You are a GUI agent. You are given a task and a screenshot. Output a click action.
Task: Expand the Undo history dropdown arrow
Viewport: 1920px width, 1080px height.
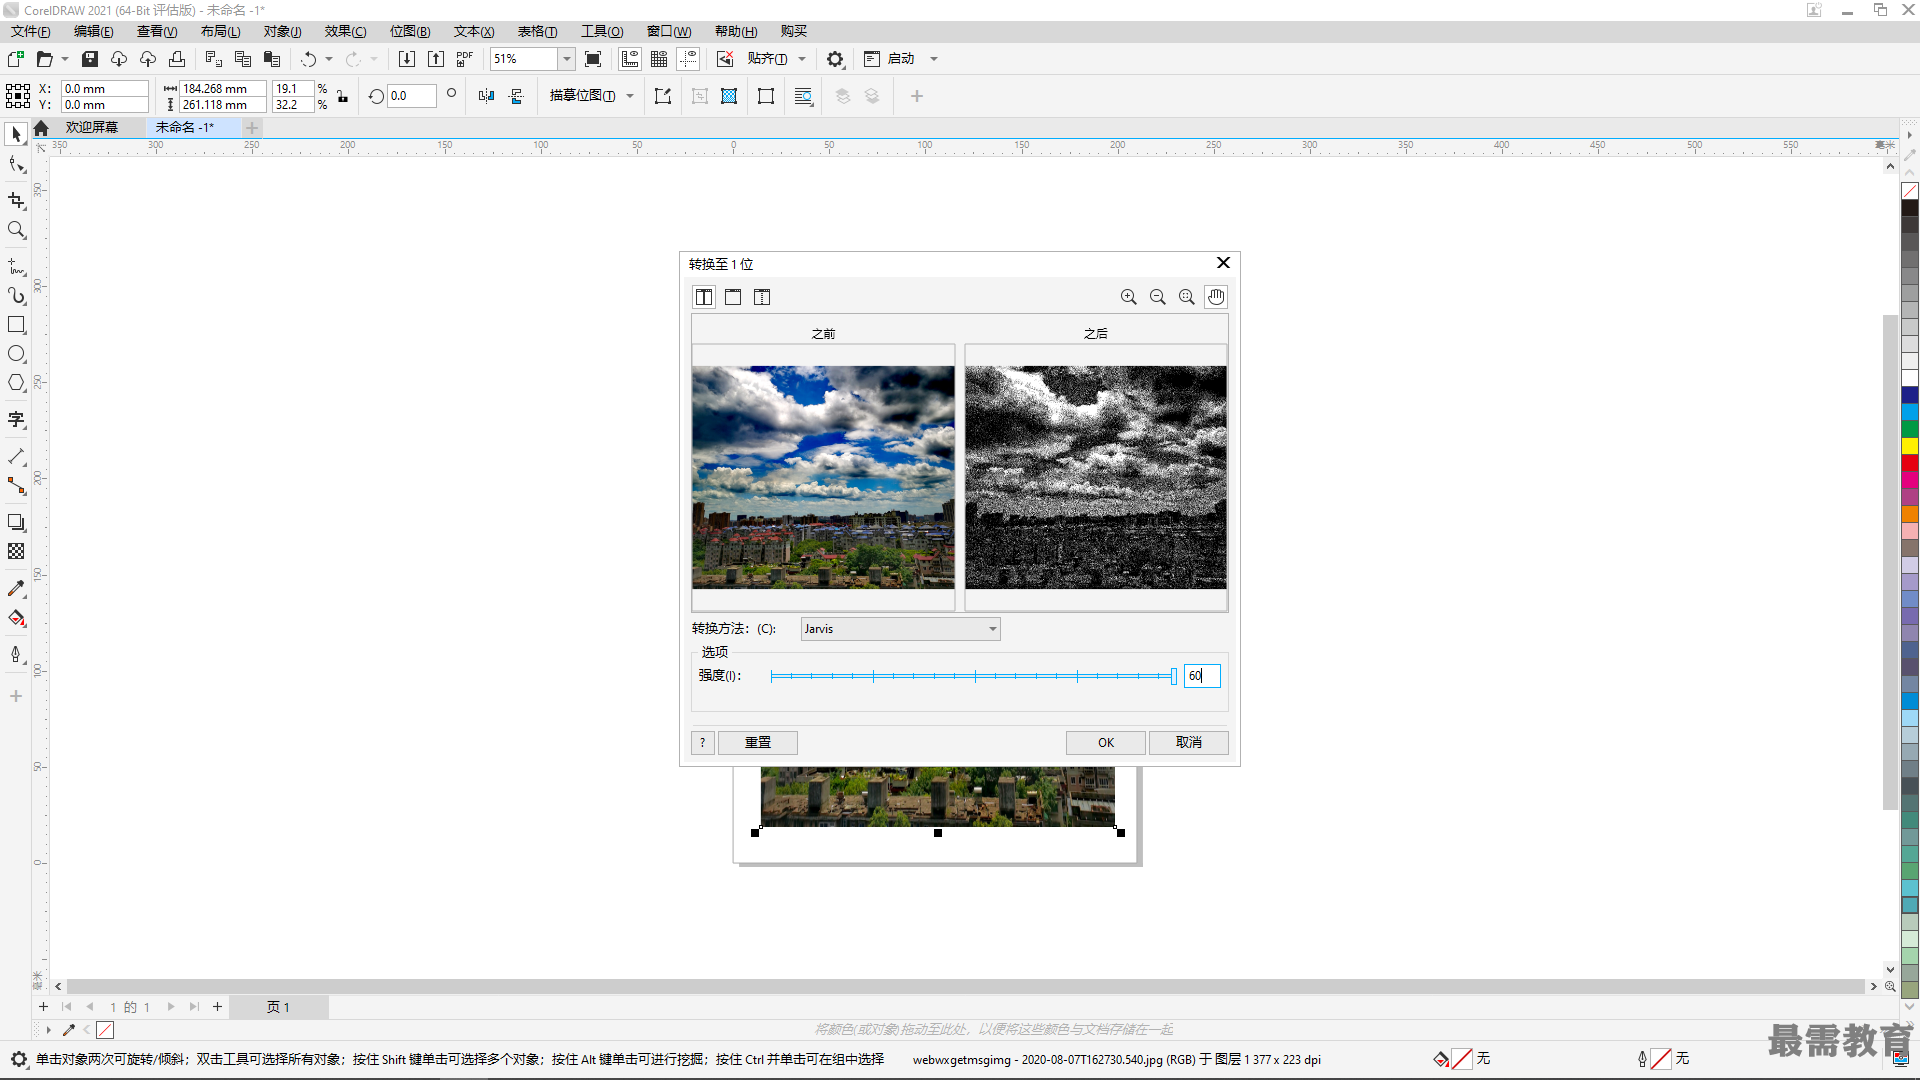pos(329,59)
